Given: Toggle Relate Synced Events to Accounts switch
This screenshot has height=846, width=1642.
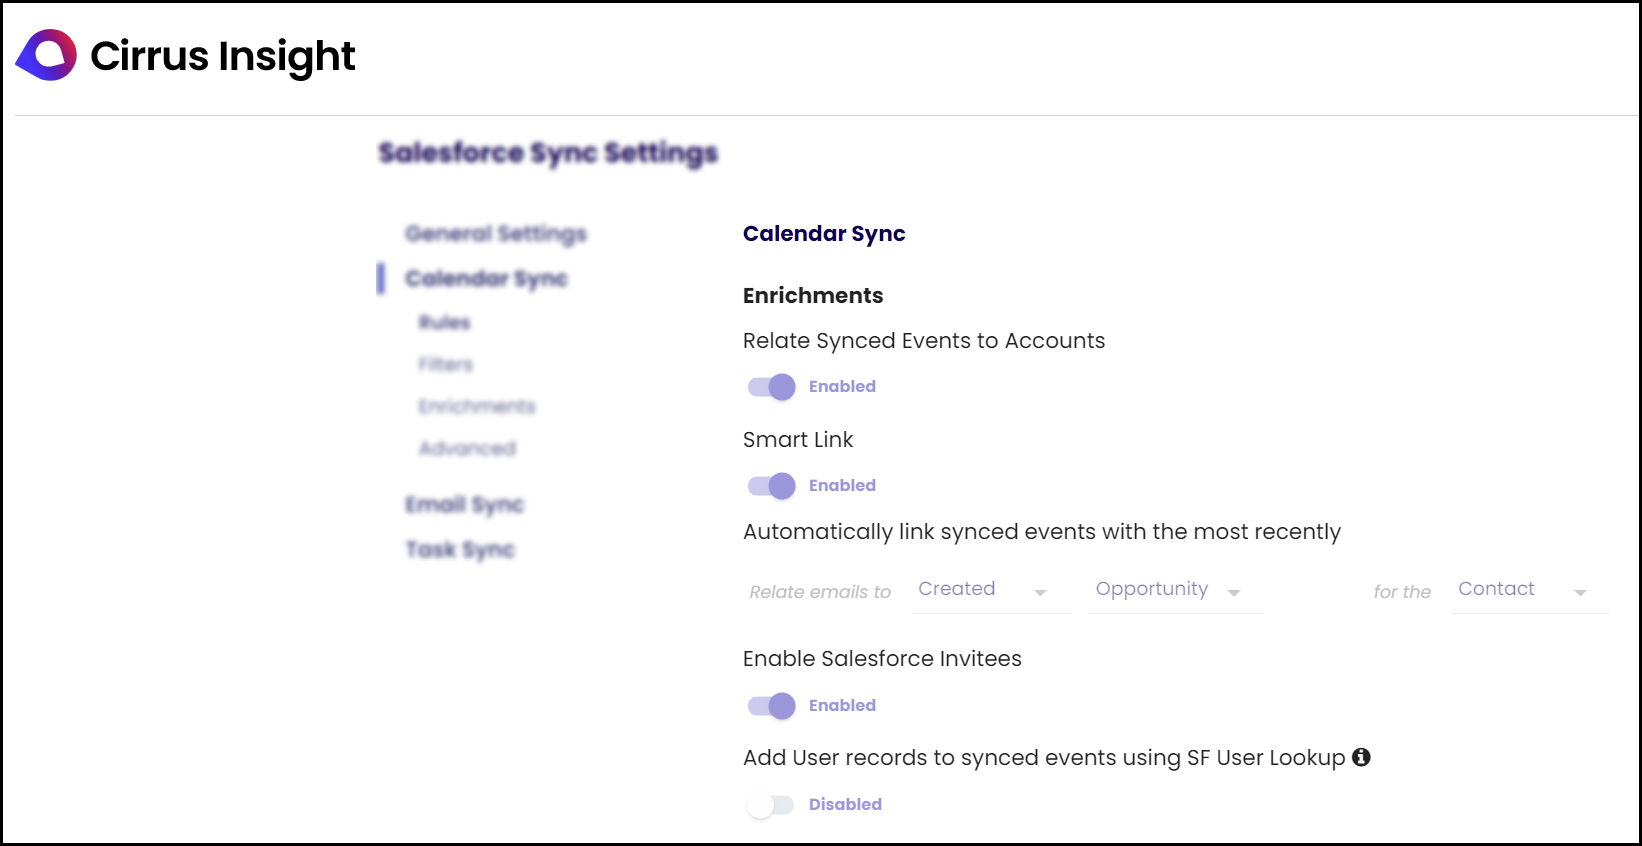Looking at the screenshot, I should point(771,387).
